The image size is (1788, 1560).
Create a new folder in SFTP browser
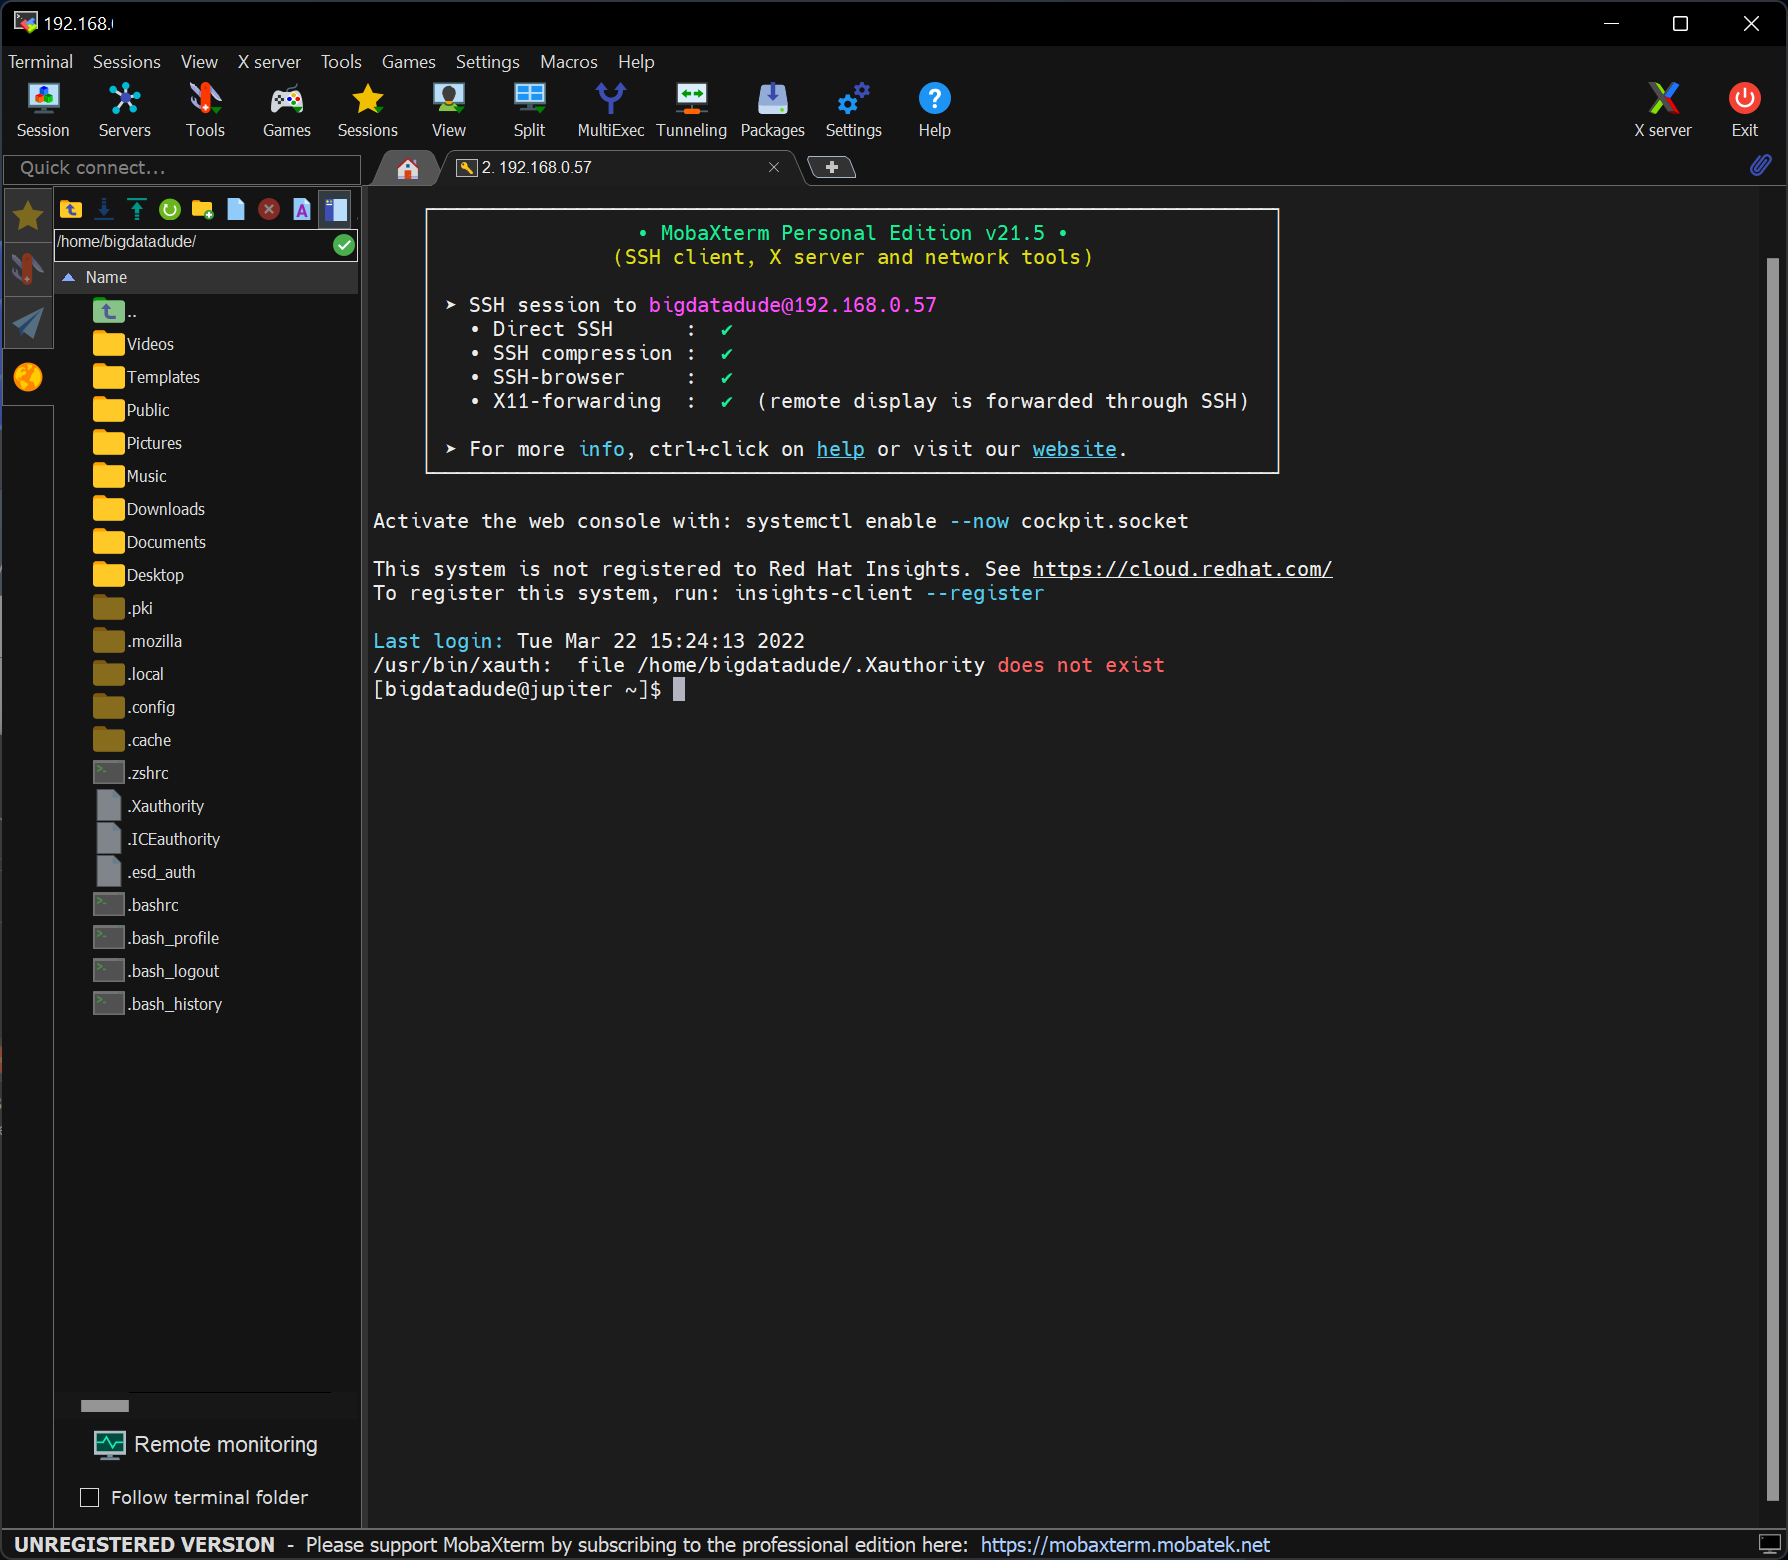click(x=203, y=209)
